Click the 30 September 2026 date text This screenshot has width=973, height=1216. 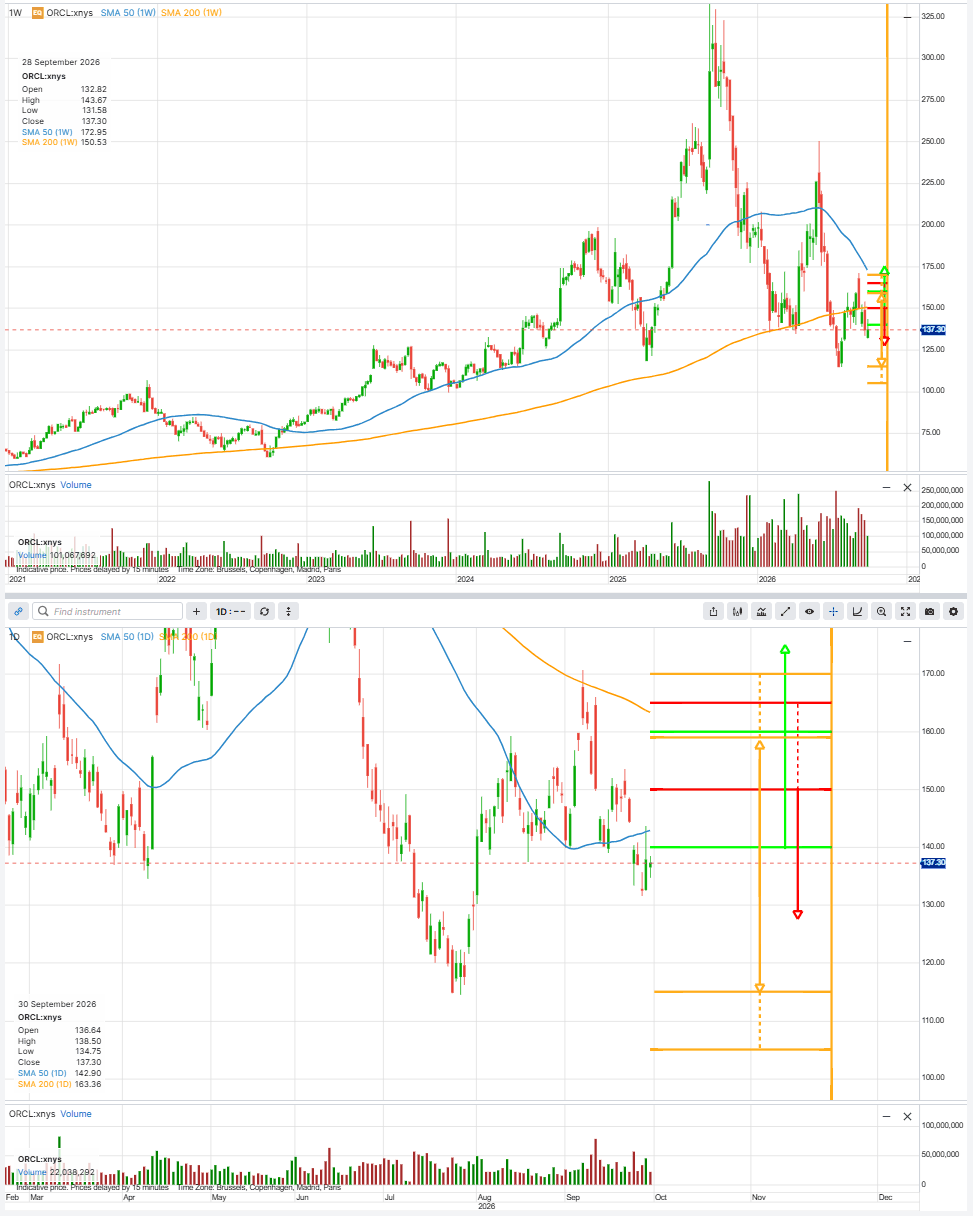pyautogui.click(x=57, y=1004)
